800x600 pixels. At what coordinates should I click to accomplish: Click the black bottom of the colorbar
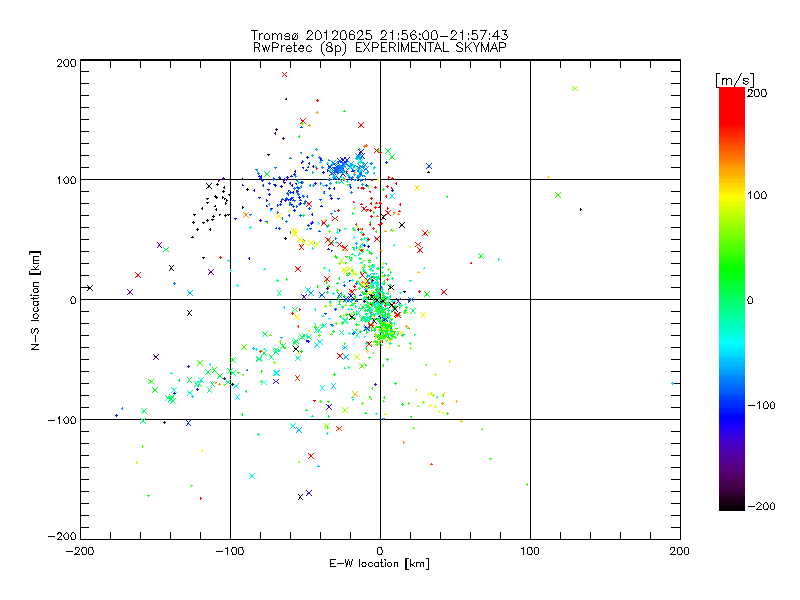tap(732, 503)
